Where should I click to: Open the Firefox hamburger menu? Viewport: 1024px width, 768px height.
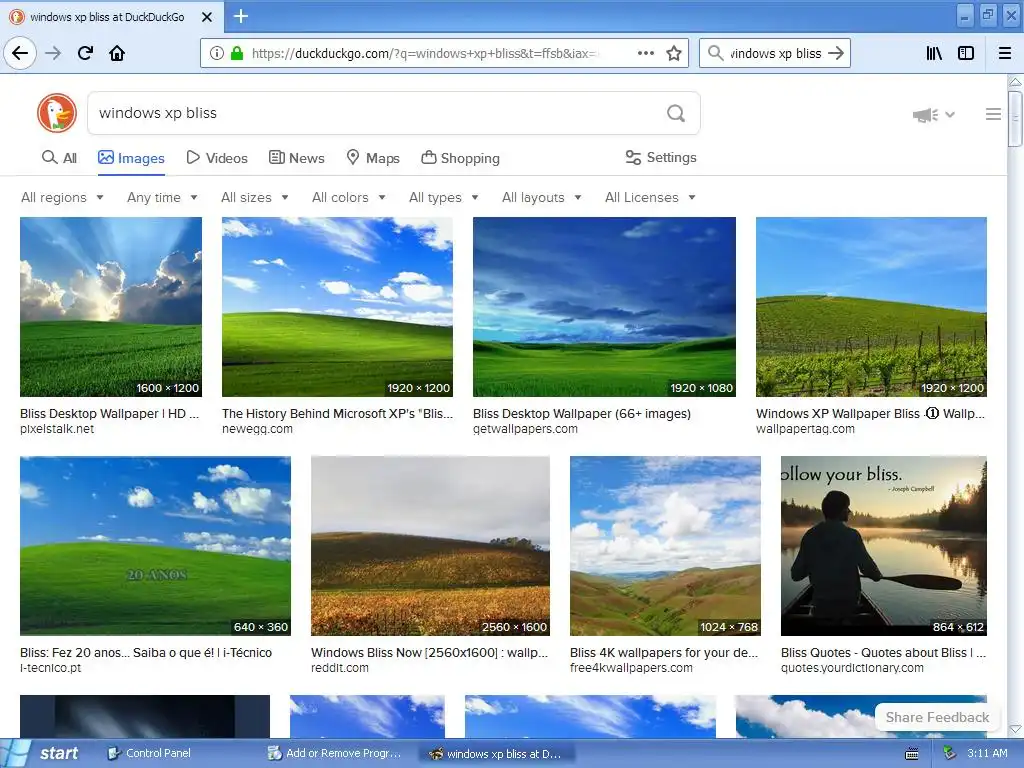pos(1005,53)
